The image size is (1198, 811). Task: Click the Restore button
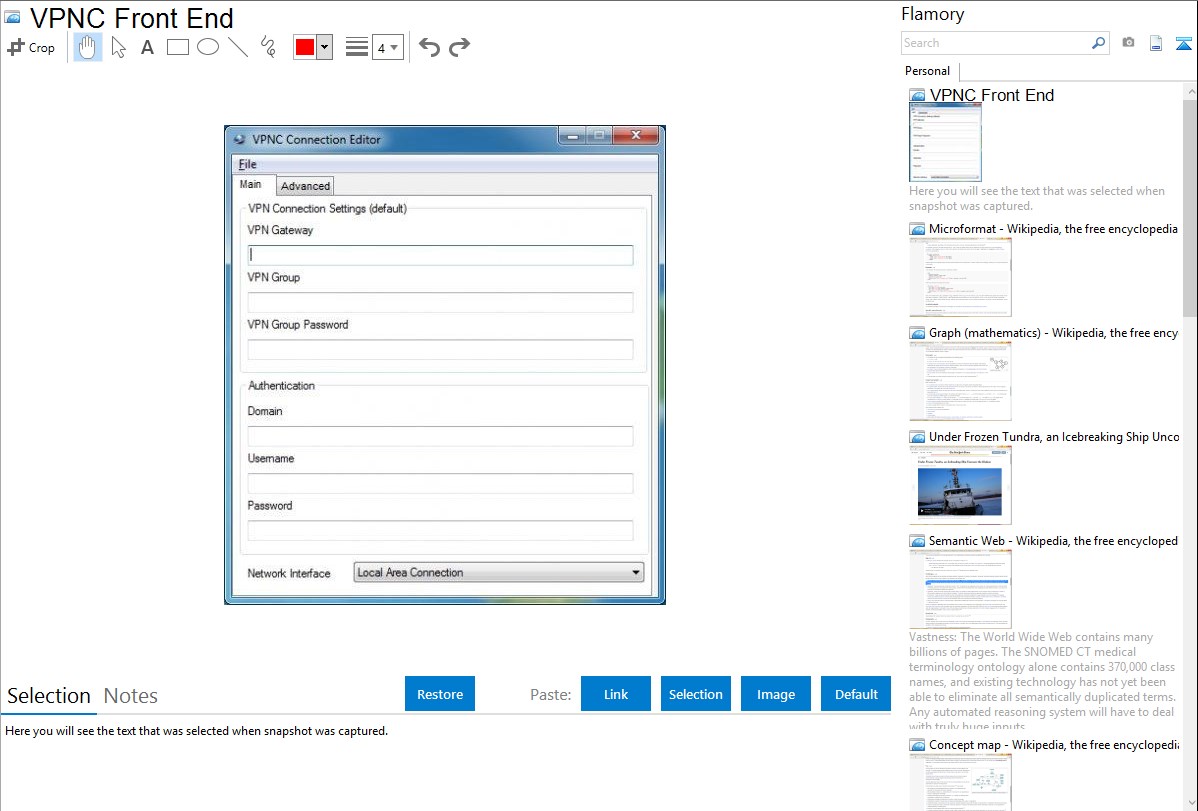click(x=440, y=694)
